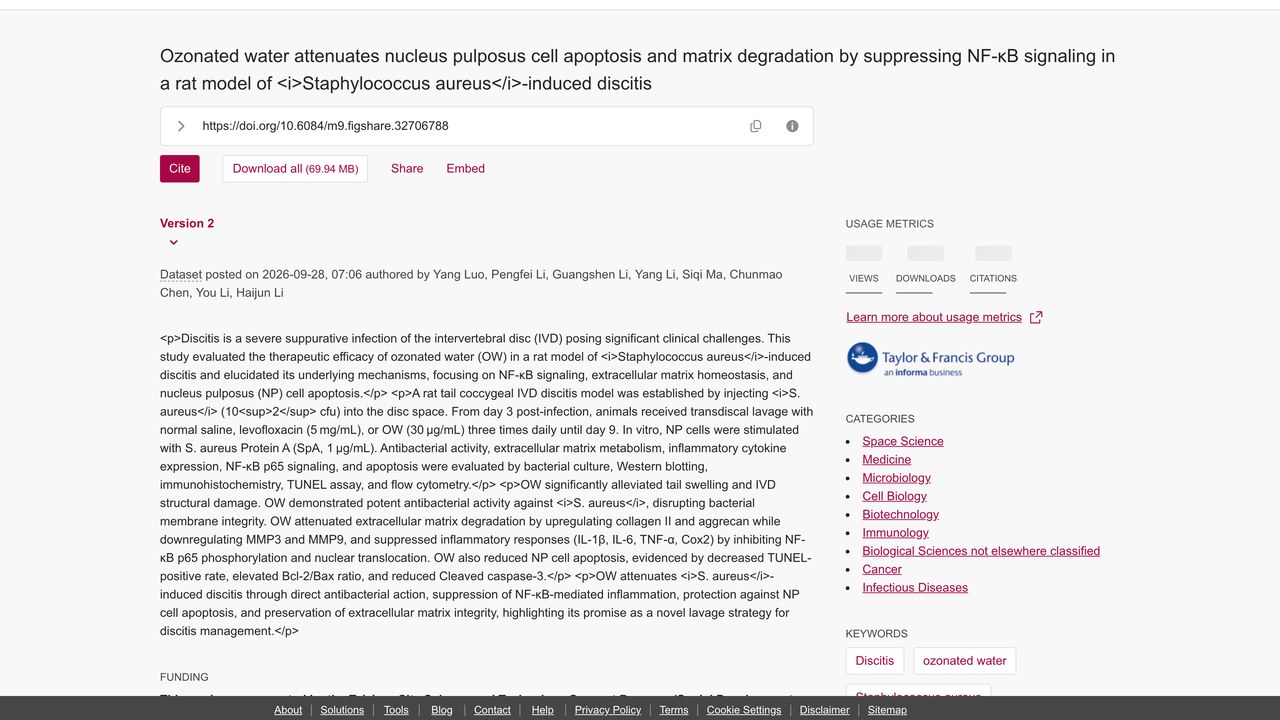The height and width of the screenshot is (720, 1280).
Task: Open the Blog footer link
Action: click(442, 710)
